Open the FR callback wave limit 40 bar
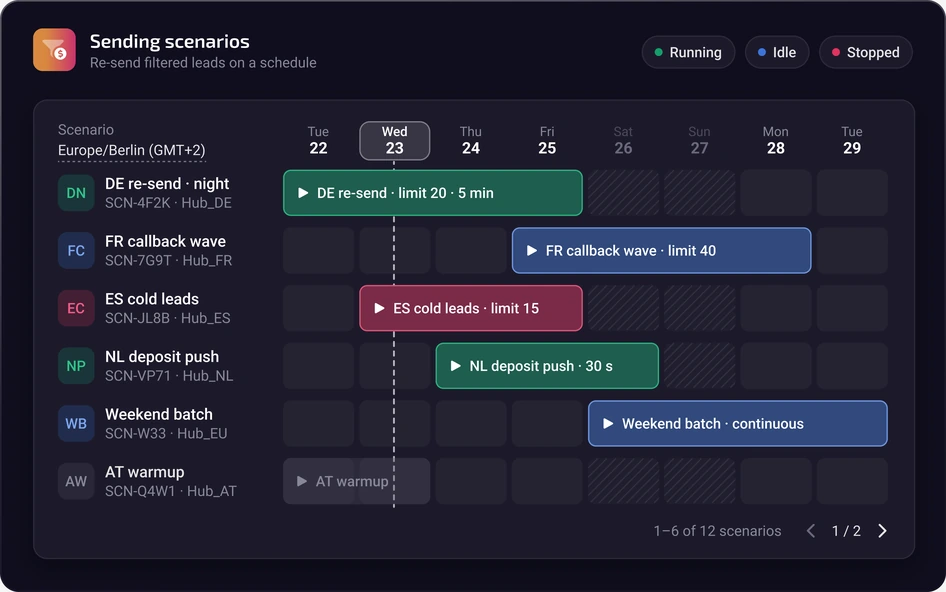The height and width of the screenshot is (592, 946). coord(661,250)
